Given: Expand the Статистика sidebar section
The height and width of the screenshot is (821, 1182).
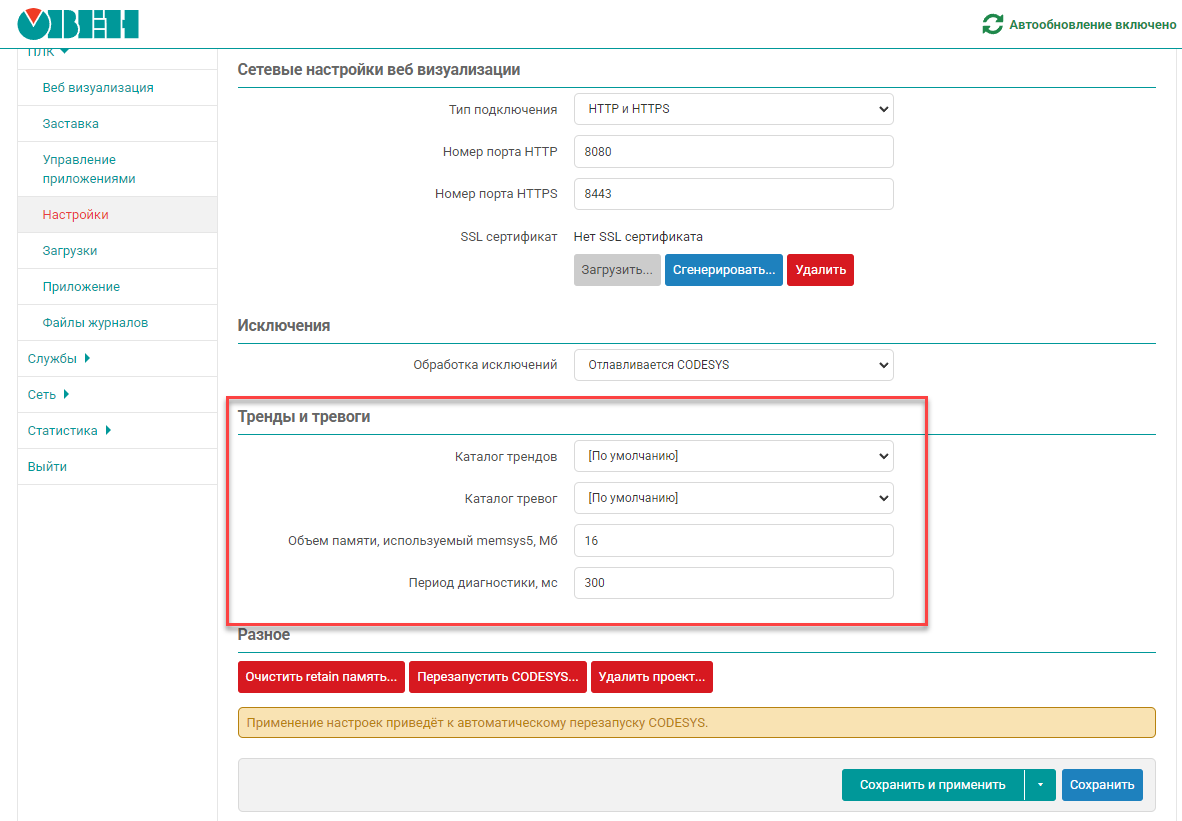Looking at the screenshot, I should click(x=69, y=431).
